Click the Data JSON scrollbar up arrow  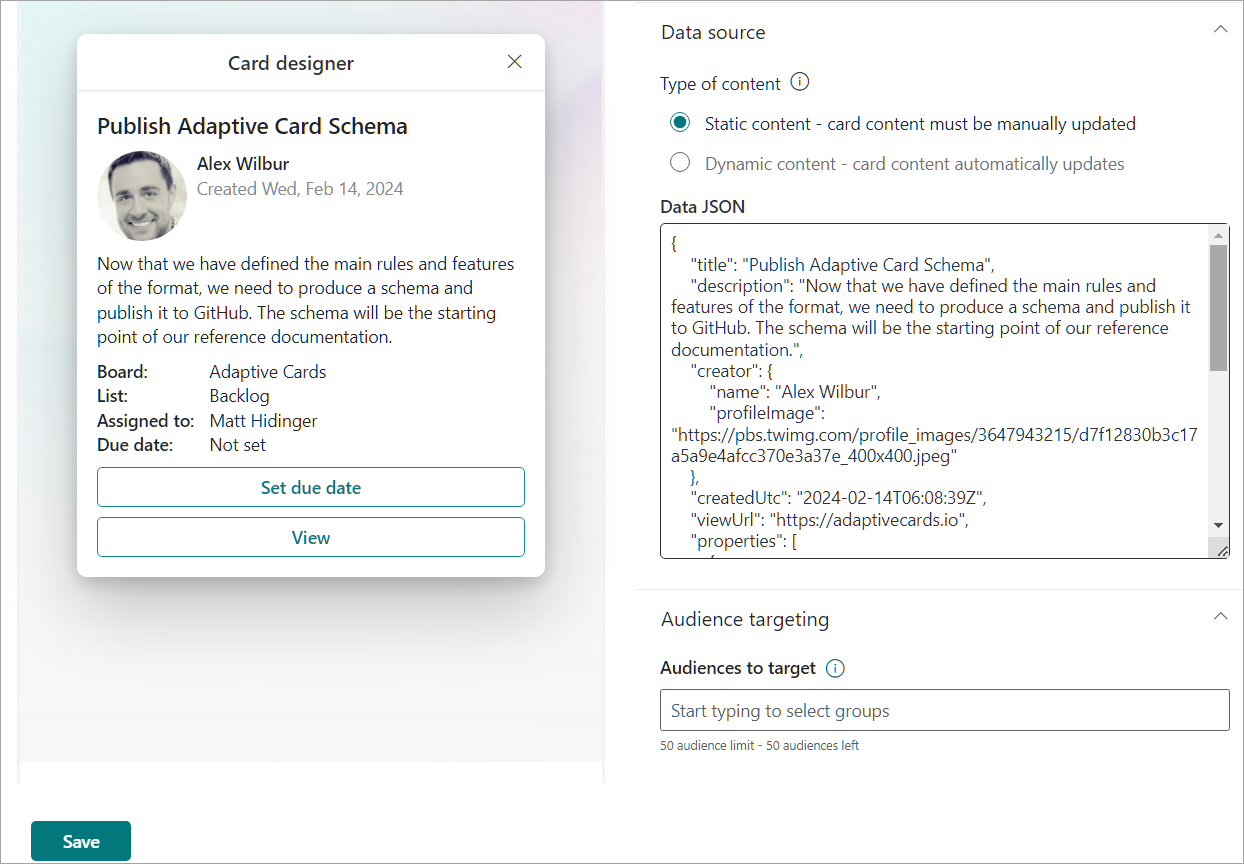pyautogui.click(x=1219, y=235)
